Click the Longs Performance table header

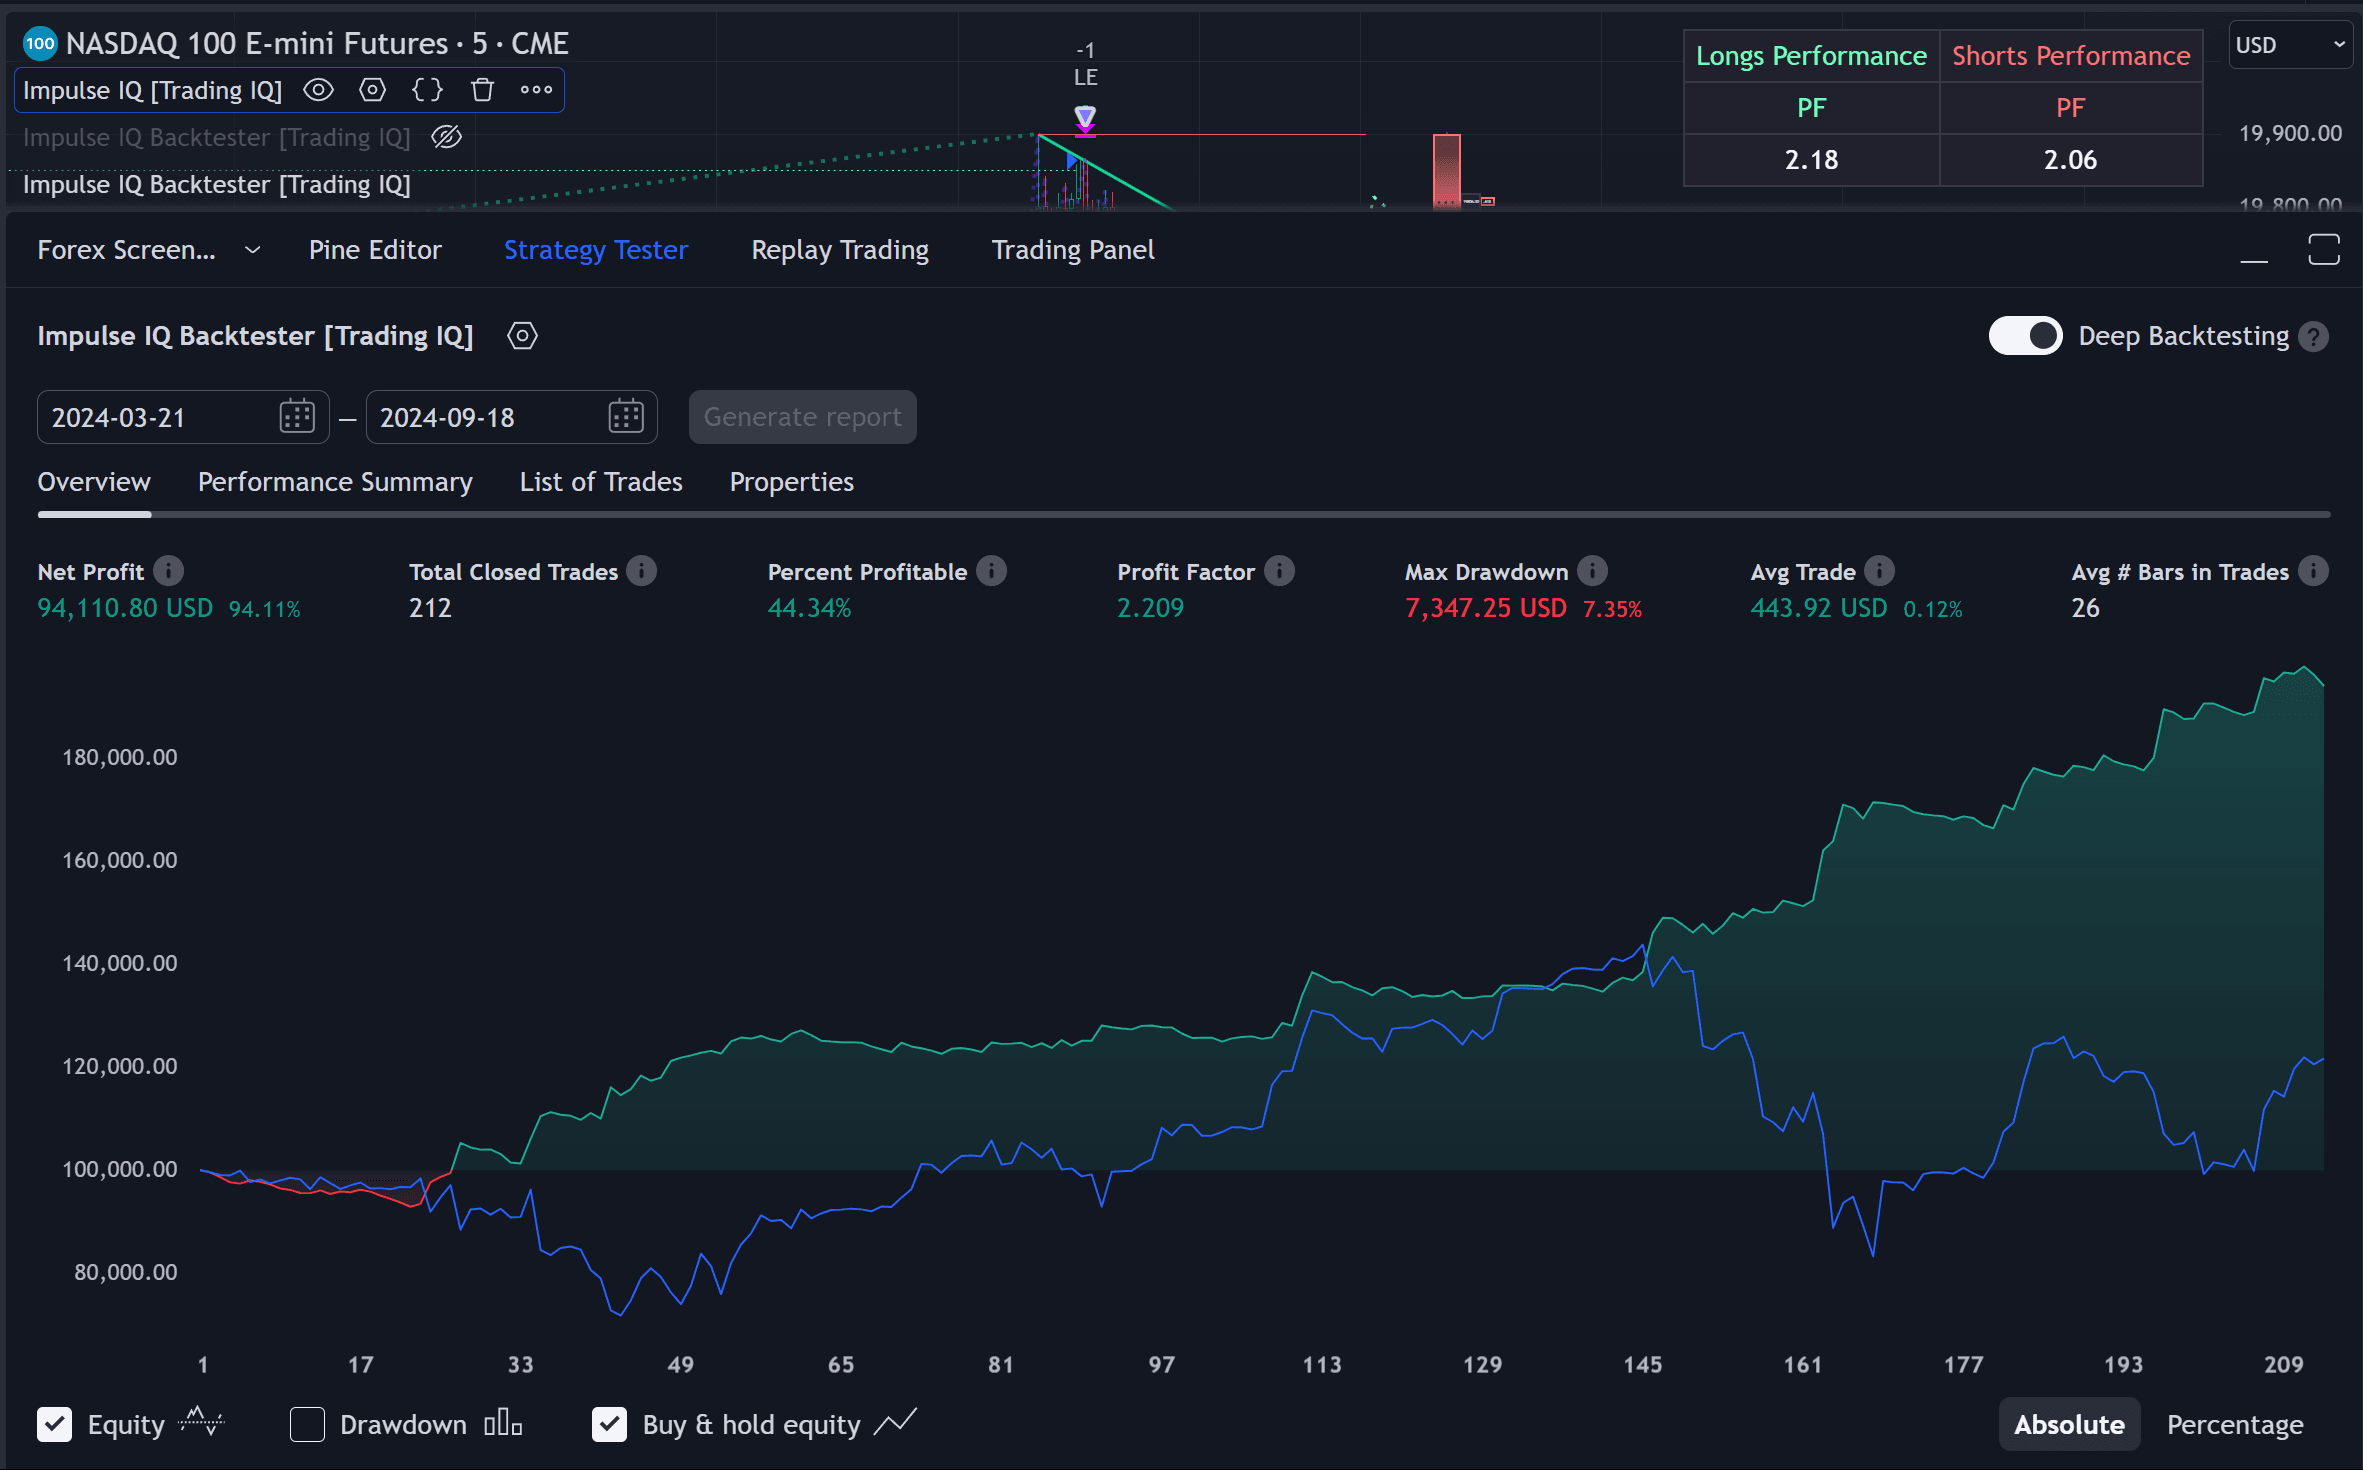coord(1811,56)
